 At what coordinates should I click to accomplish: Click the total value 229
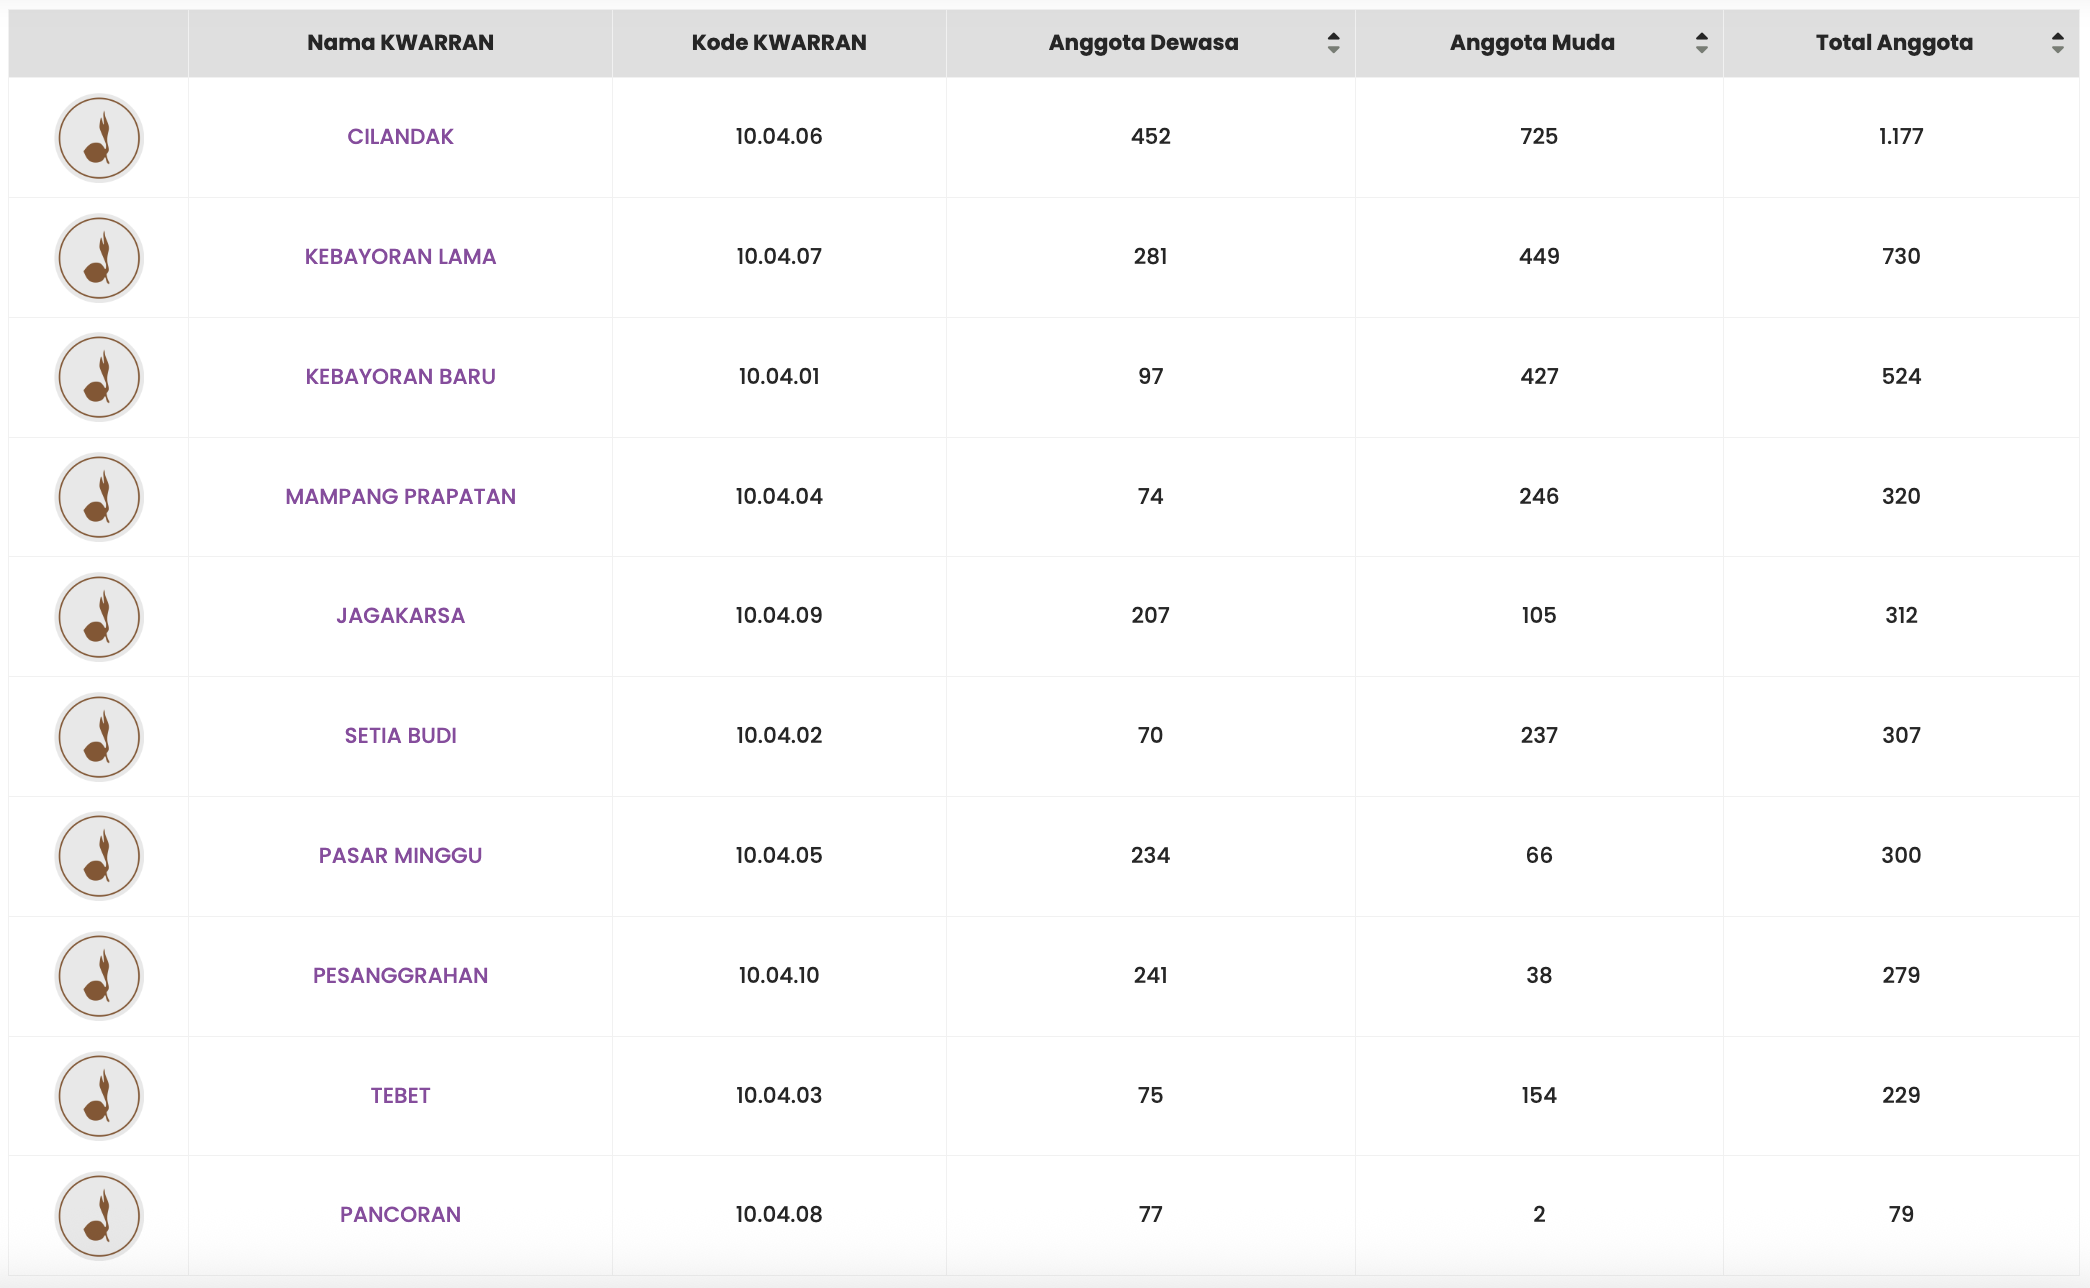click(1901, 1096)
